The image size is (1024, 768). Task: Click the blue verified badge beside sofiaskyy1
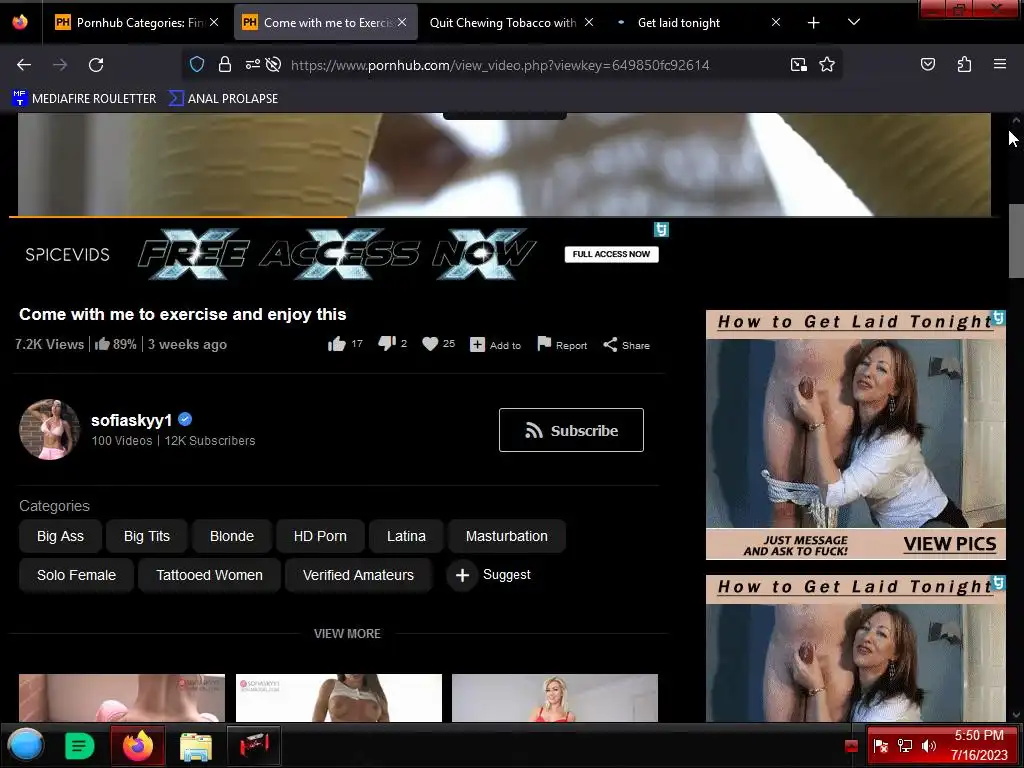click(x=185, y=419)
